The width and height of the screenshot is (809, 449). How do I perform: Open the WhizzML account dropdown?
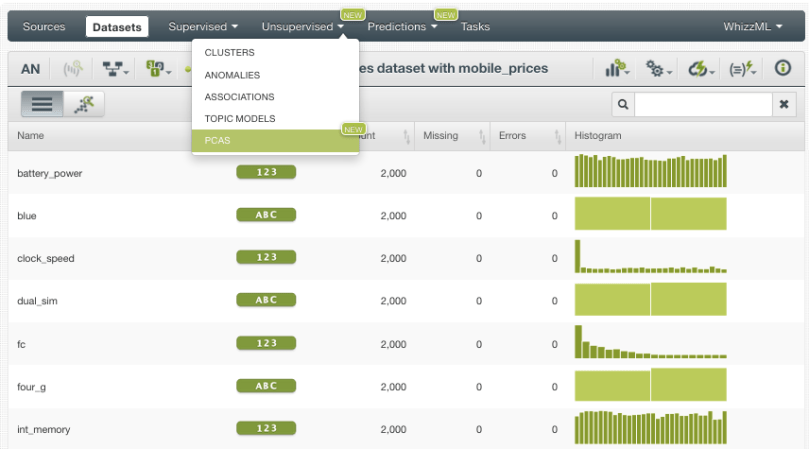coord(752,27)
